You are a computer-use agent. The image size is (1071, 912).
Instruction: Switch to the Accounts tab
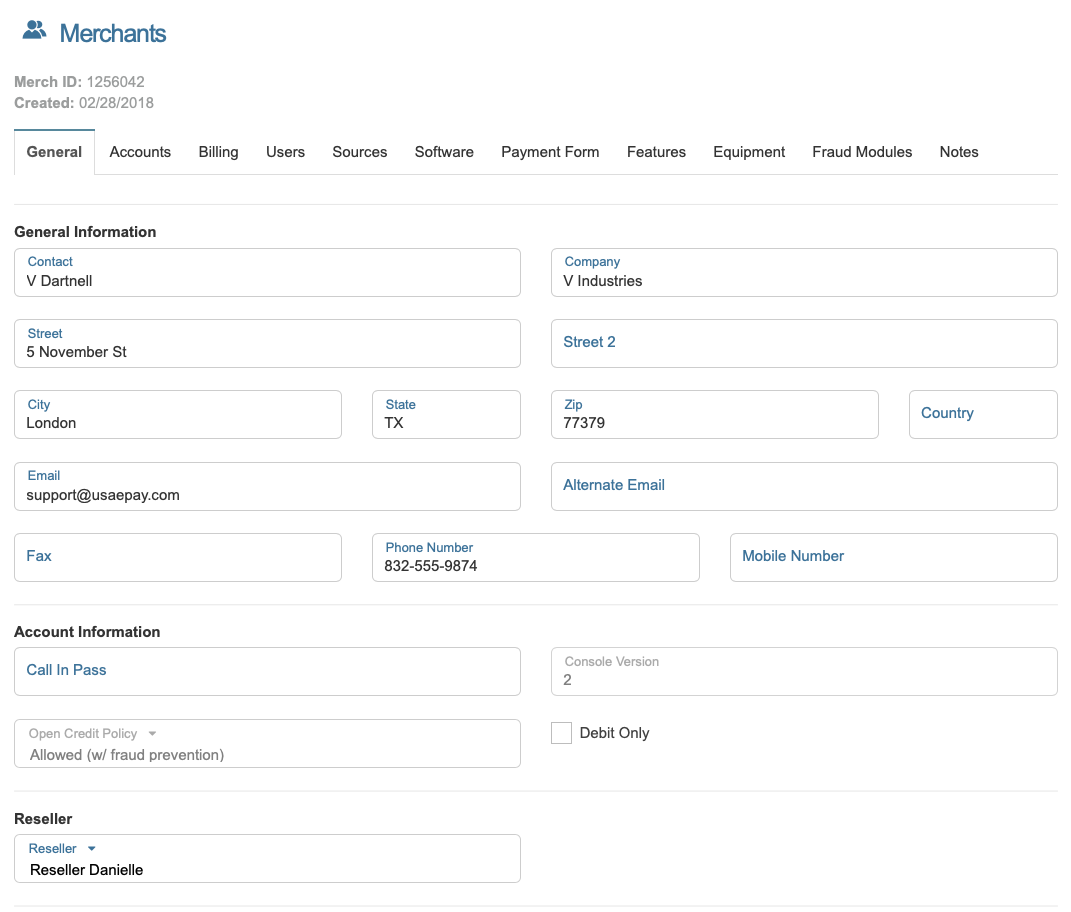pos(140,152)
